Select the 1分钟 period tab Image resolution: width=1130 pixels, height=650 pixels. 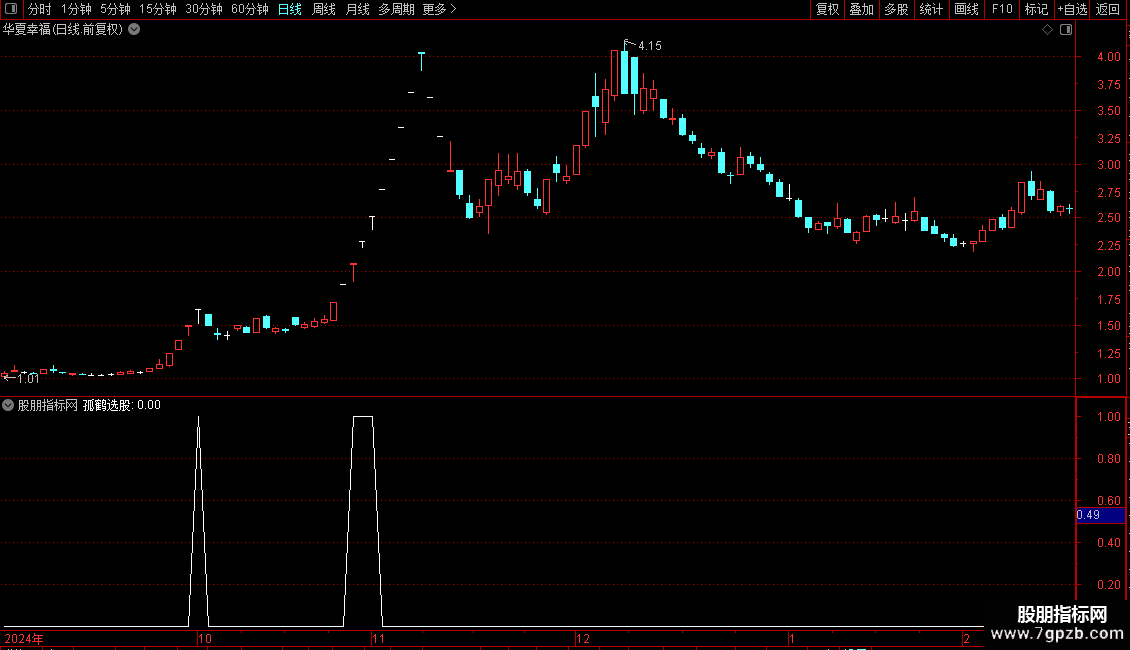pyautogui.click(x=76, y=9)
